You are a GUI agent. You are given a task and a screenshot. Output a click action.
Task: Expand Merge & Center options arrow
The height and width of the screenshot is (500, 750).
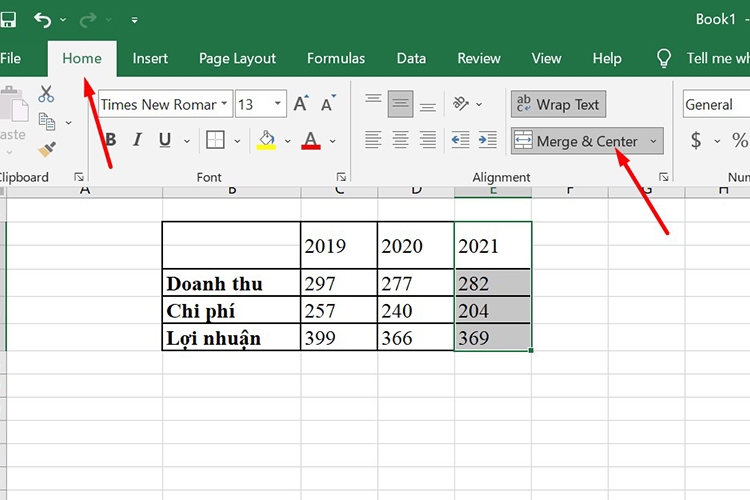click(x=653, y=141)
